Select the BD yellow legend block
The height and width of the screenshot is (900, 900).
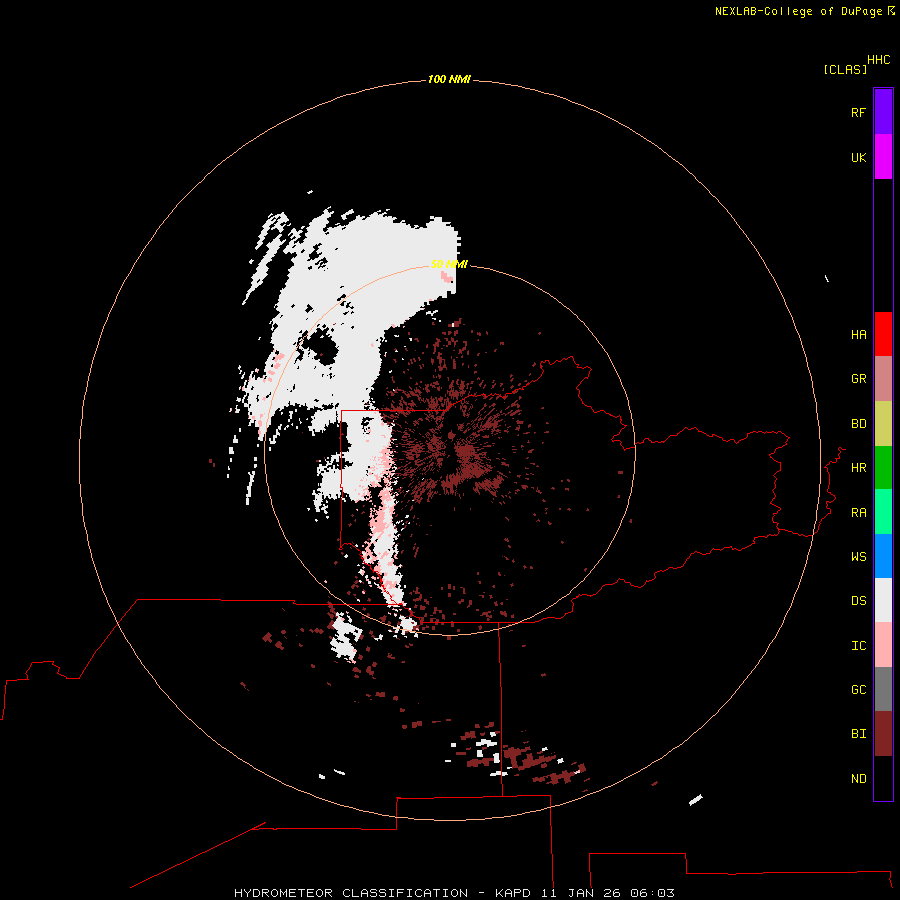(883, 424)
